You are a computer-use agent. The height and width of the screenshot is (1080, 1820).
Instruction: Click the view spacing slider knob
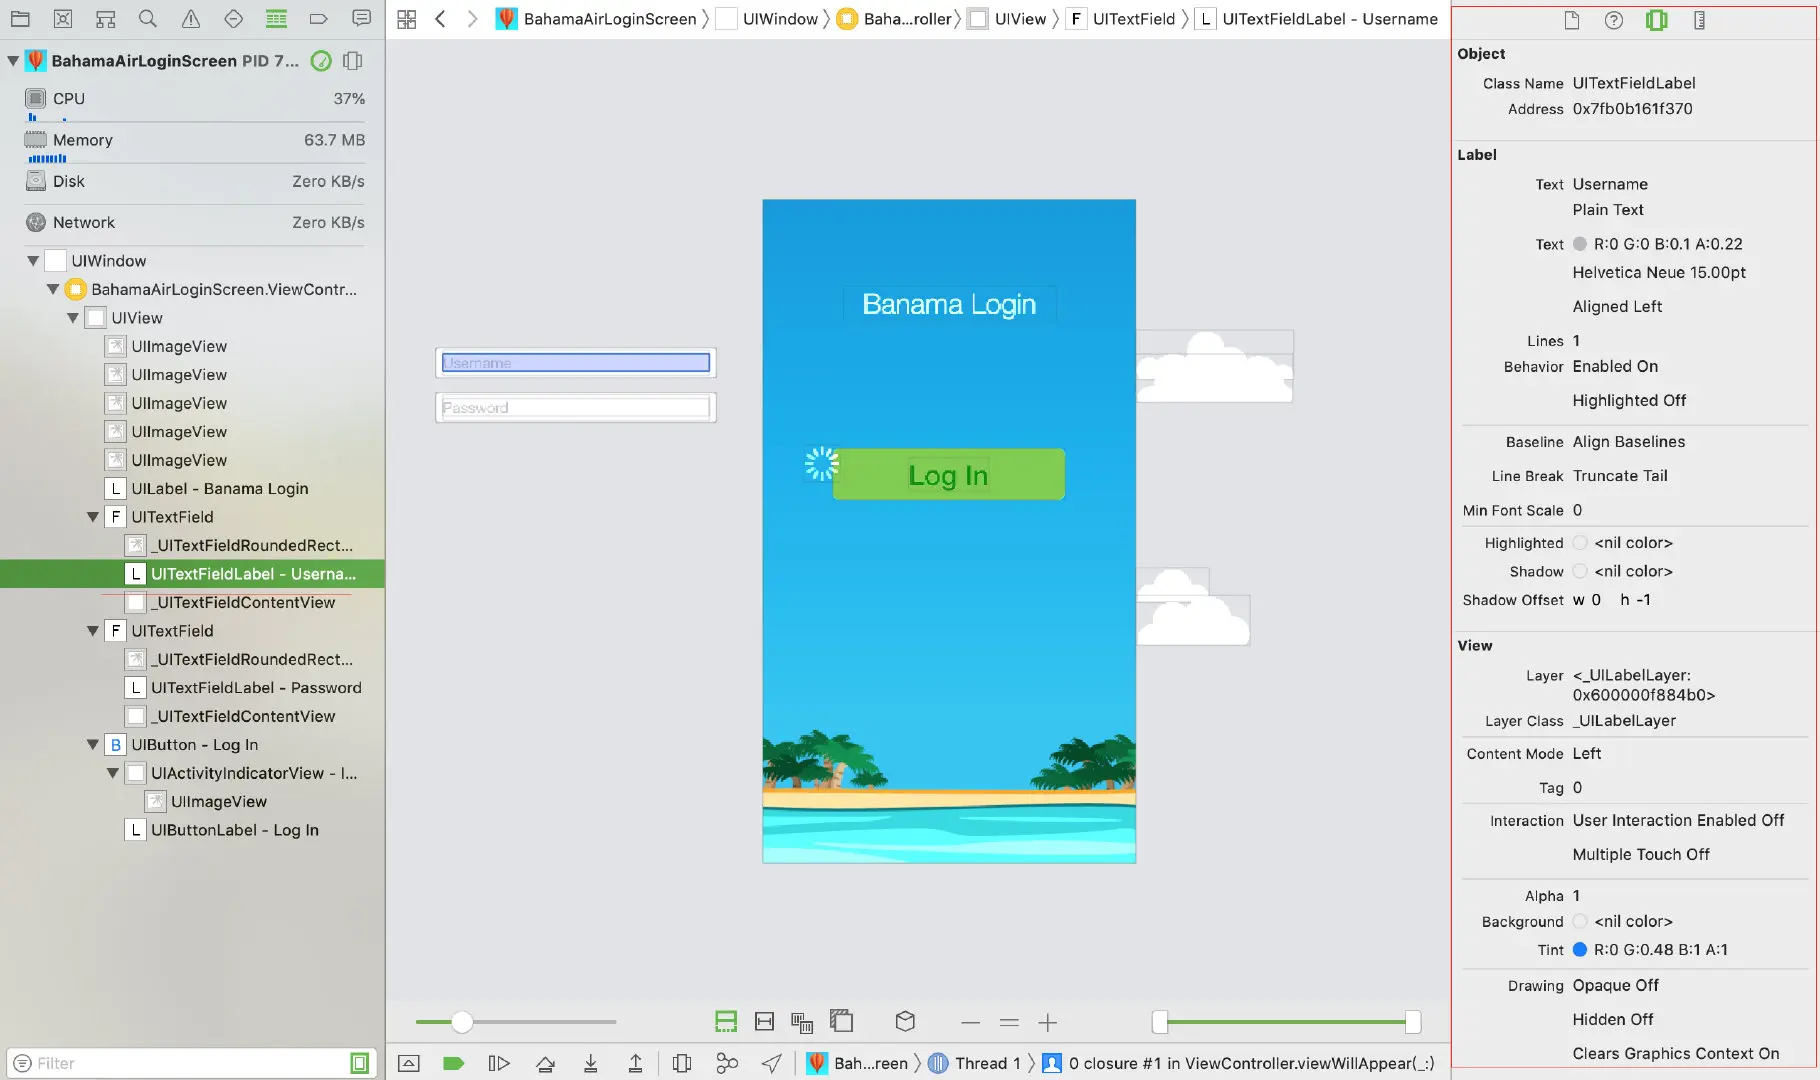461,1022
